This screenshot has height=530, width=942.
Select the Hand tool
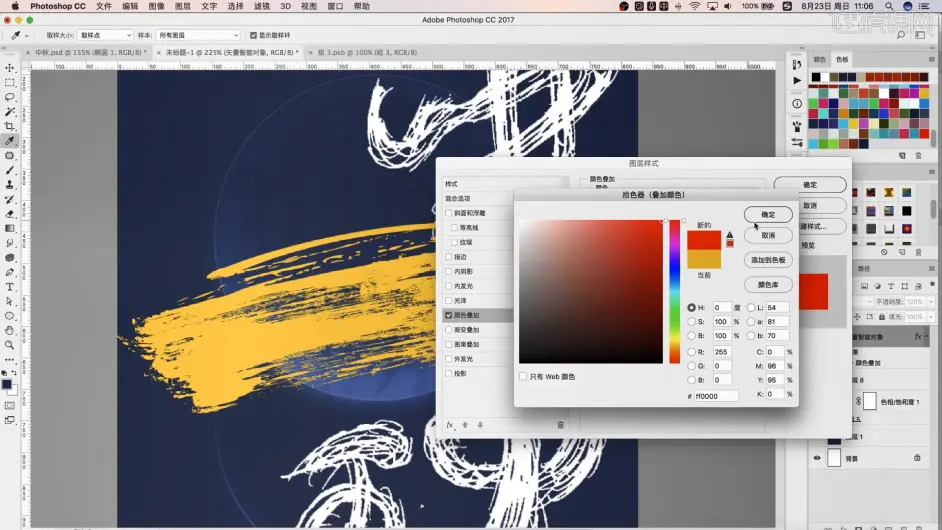point(10,330)
